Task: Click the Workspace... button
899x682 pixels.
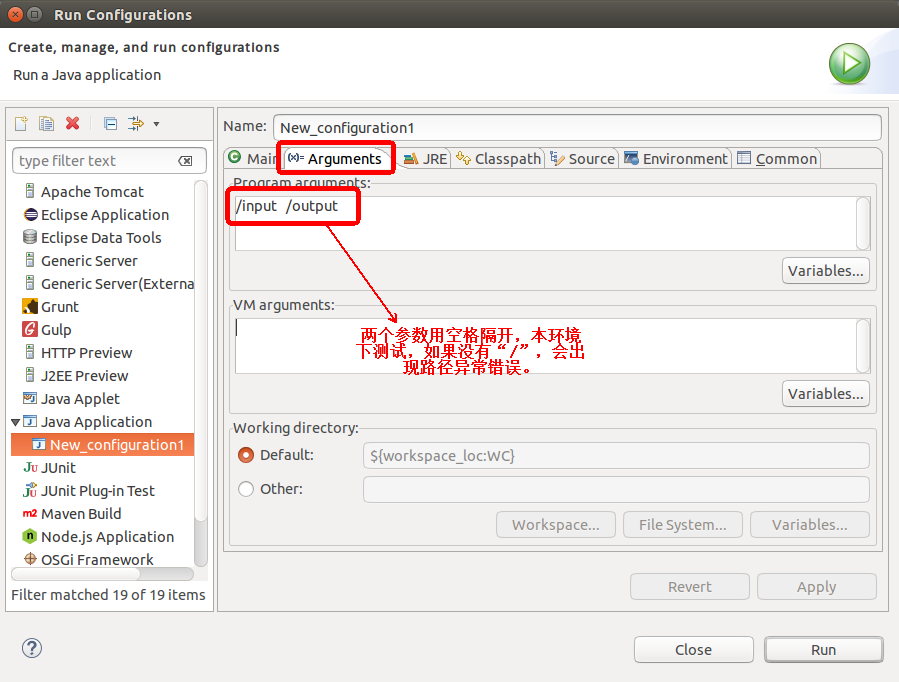Action: (556, 525)
